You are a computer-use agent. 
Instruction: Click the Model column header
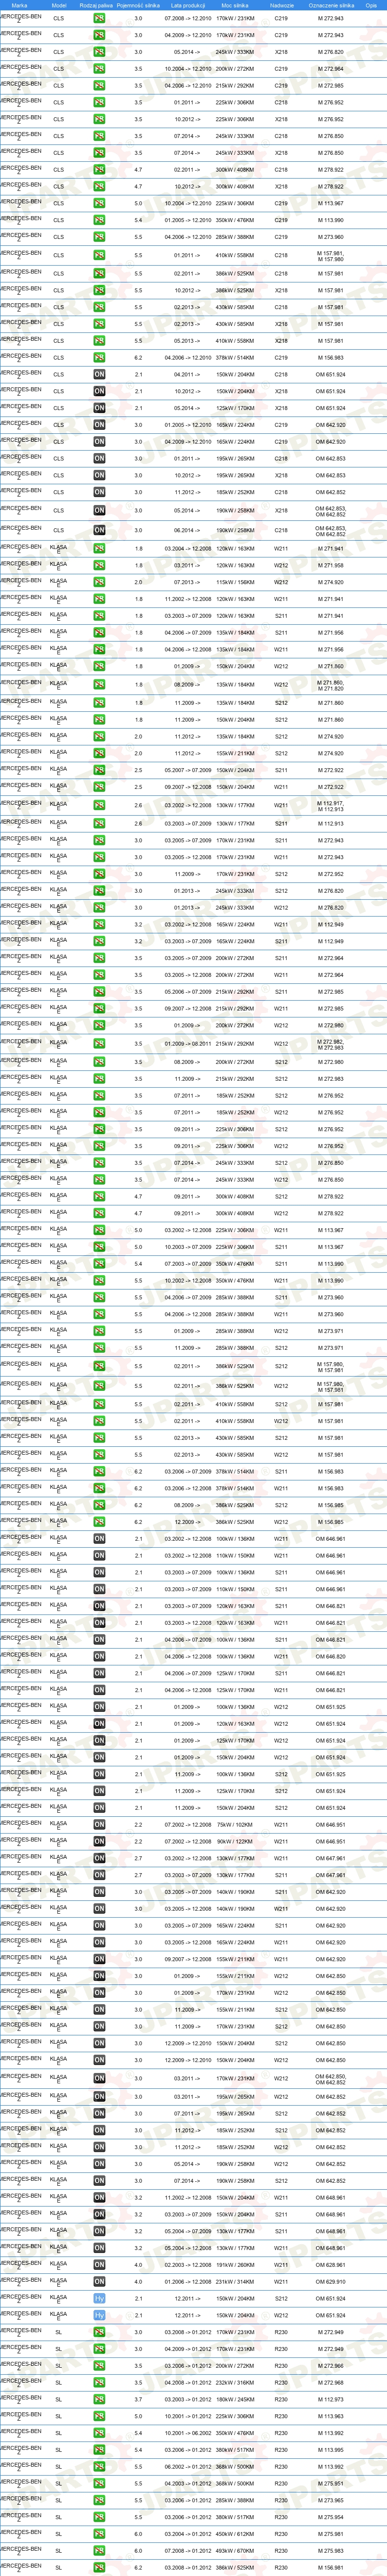pos(58,5)
